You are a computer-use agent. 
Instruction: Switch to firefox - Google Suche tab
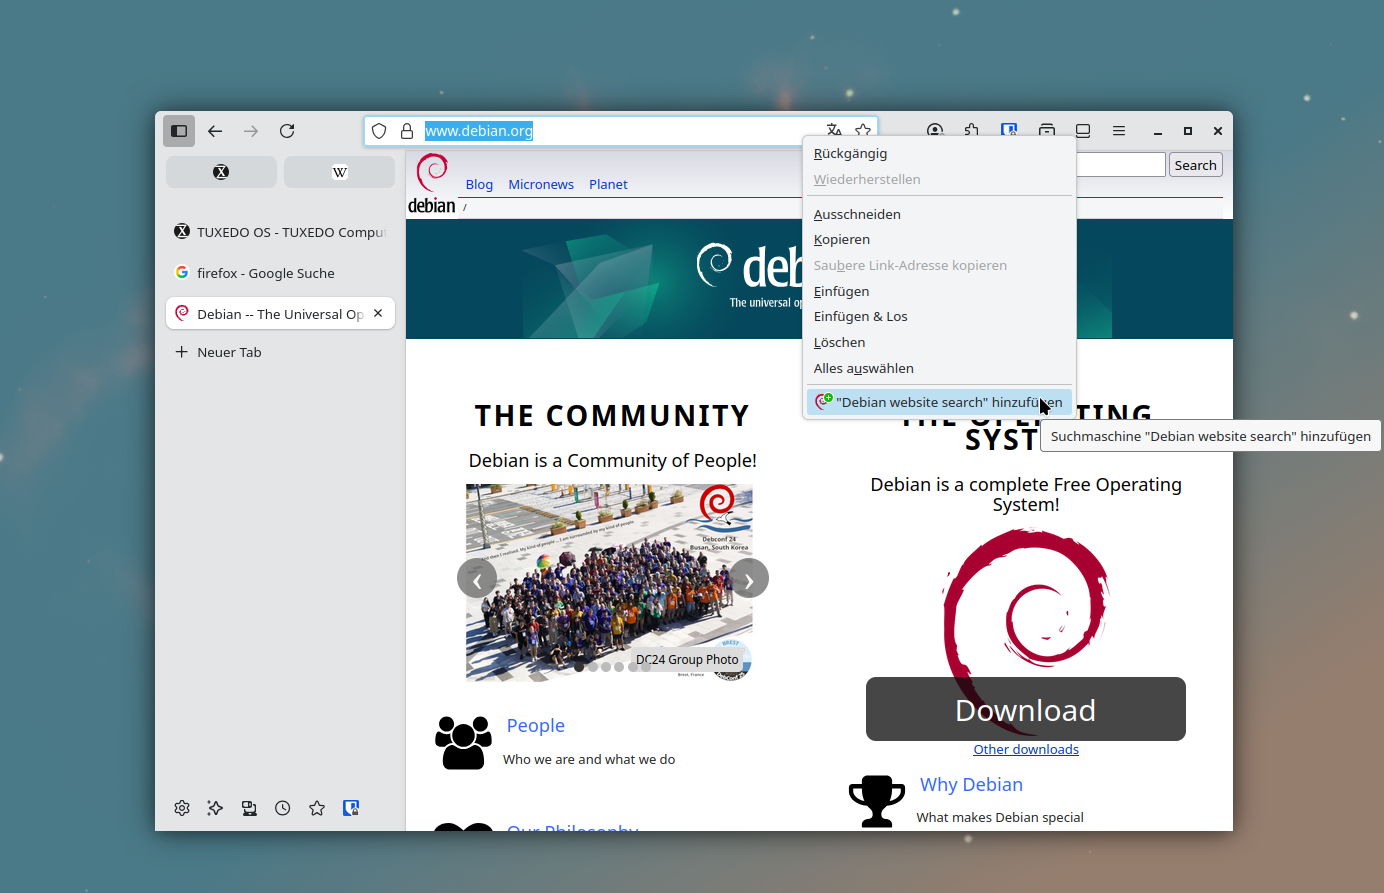pyautogui.click(x=280, y=273)
